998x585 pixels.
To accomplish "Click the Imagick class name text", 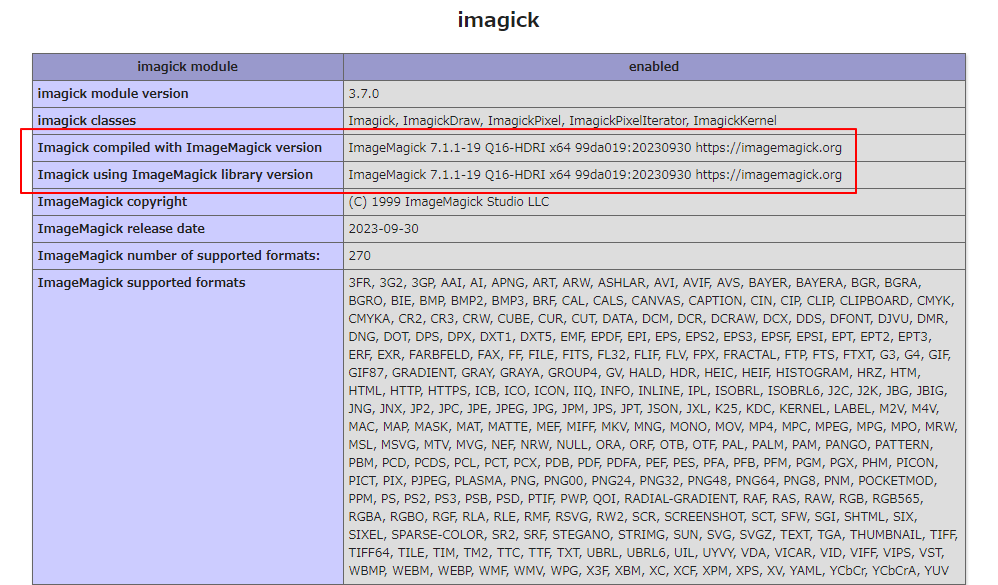I will point(370,119).
